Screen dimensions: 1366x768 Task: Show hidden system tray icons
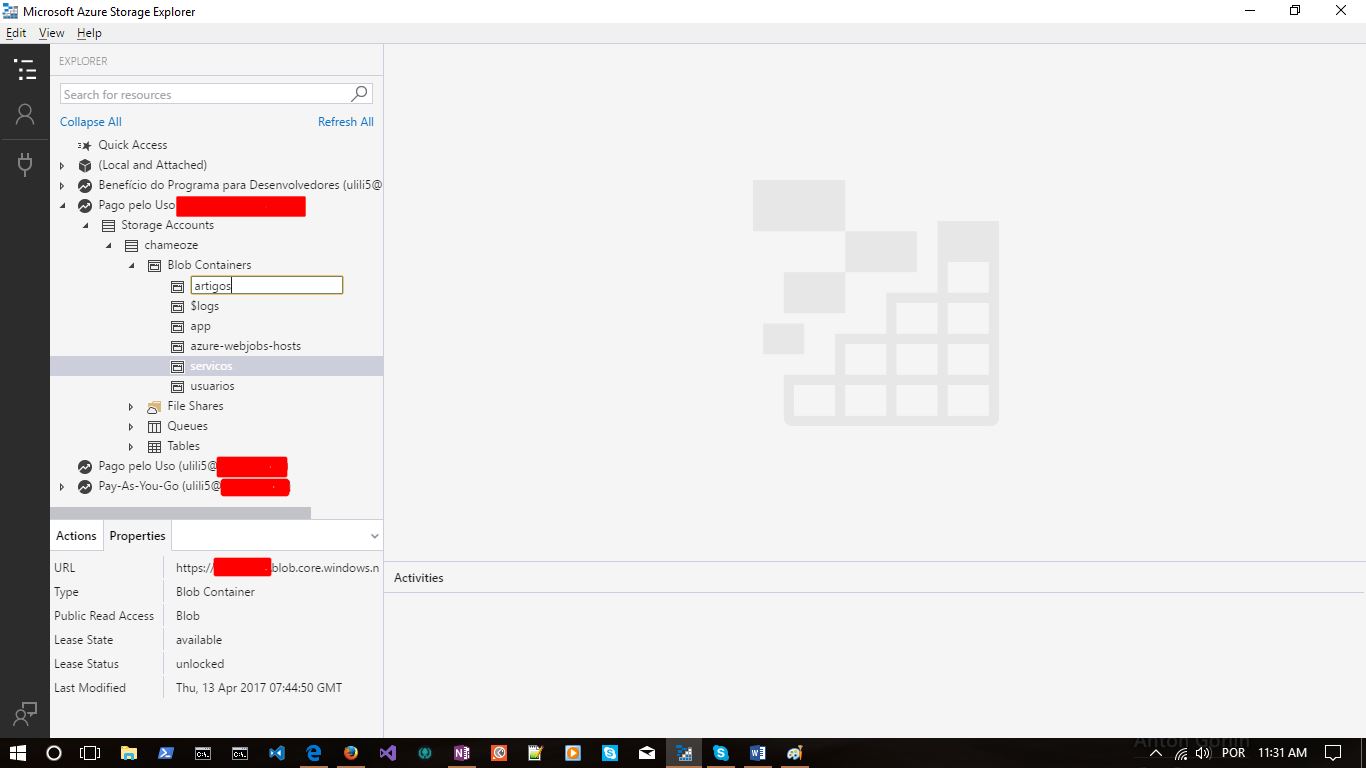coord(1156,753)
